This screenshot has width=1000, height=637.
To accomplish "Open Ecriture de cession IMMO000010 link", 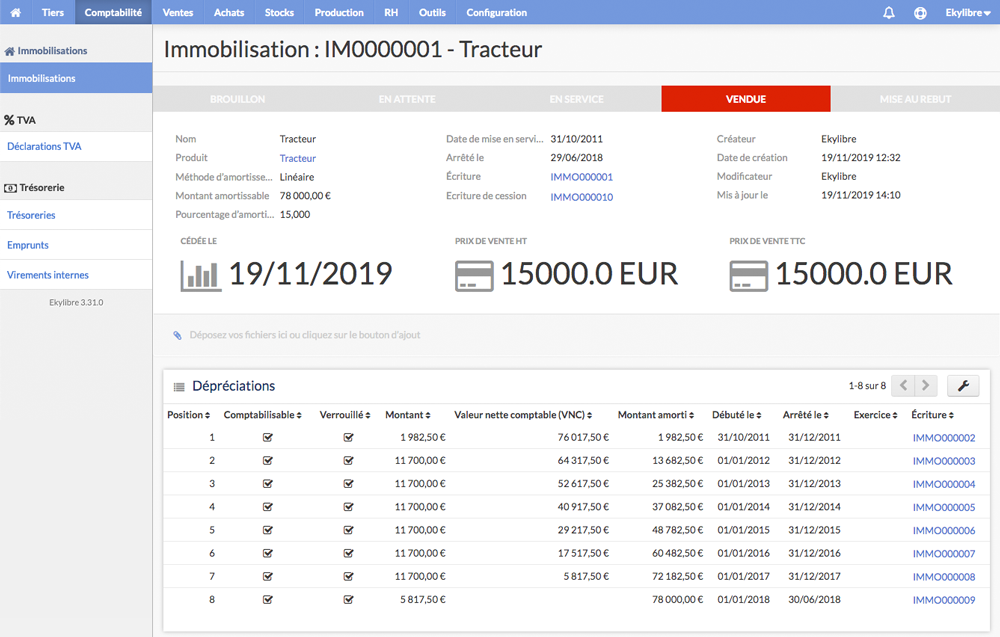I will (582, 197).
